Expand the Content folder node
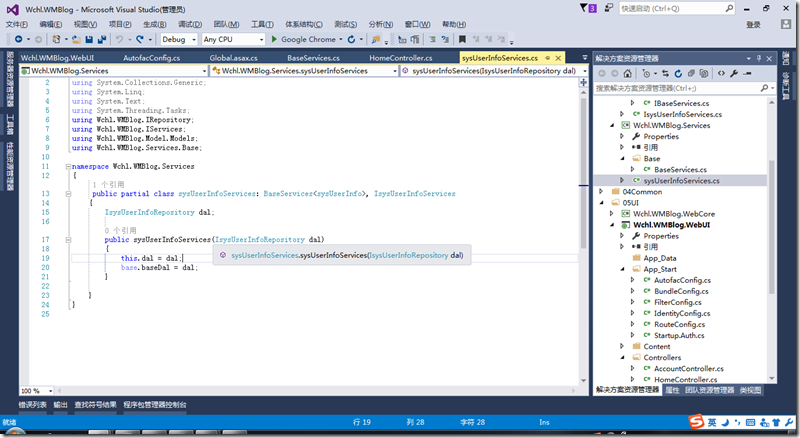This screenshot has width=800, height=438. tap(622, 346)
